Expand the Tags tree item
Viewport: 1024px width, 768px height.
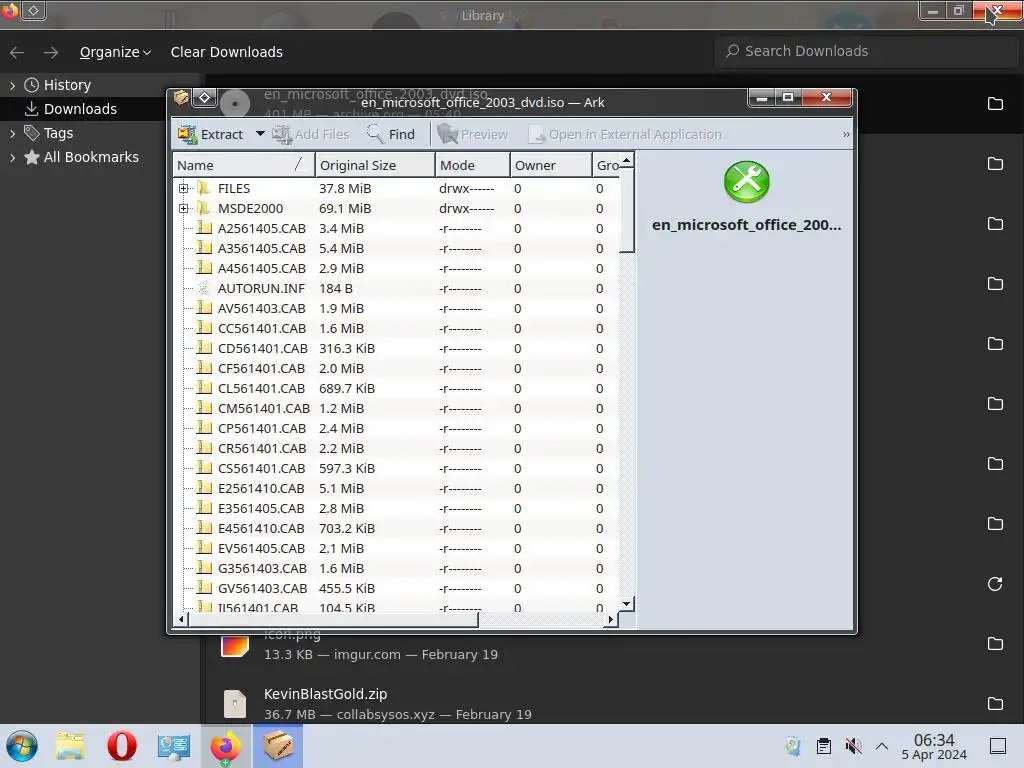point(12,133)
